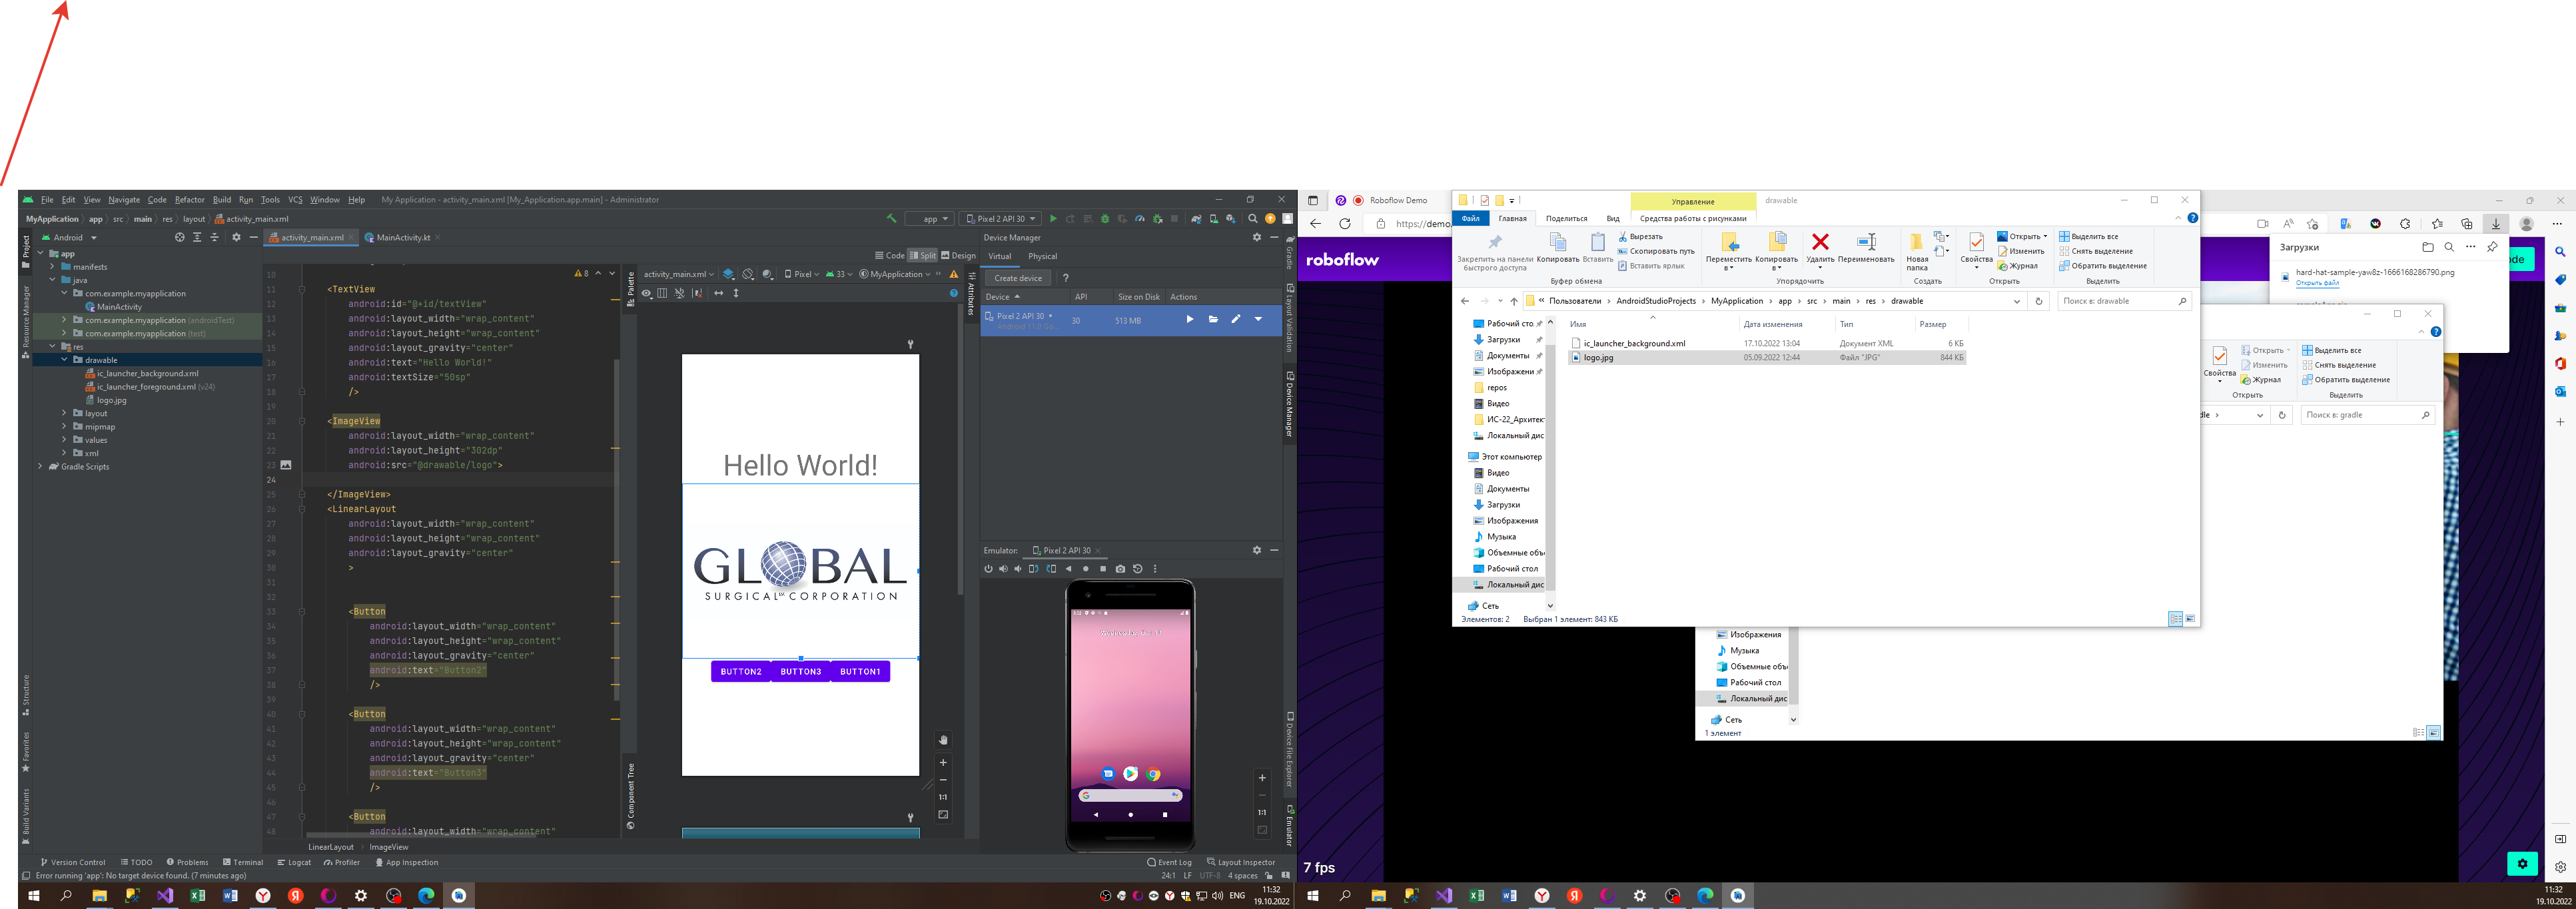This screenshot has height=909, width=2576.
Task: Switch editor to Design view mode
Action: [958, 256]
